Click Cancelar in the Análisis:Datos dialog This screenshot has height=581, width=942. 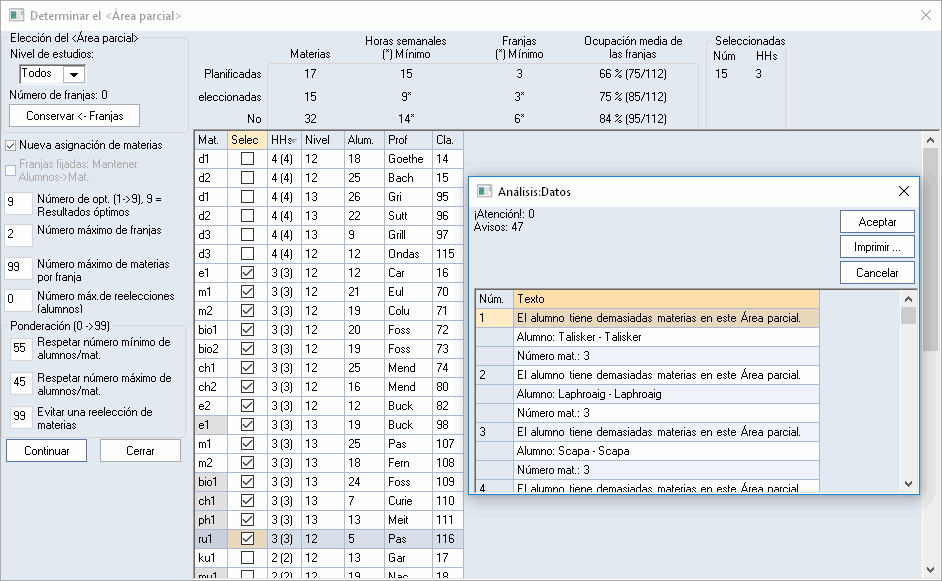coord(877,273)
